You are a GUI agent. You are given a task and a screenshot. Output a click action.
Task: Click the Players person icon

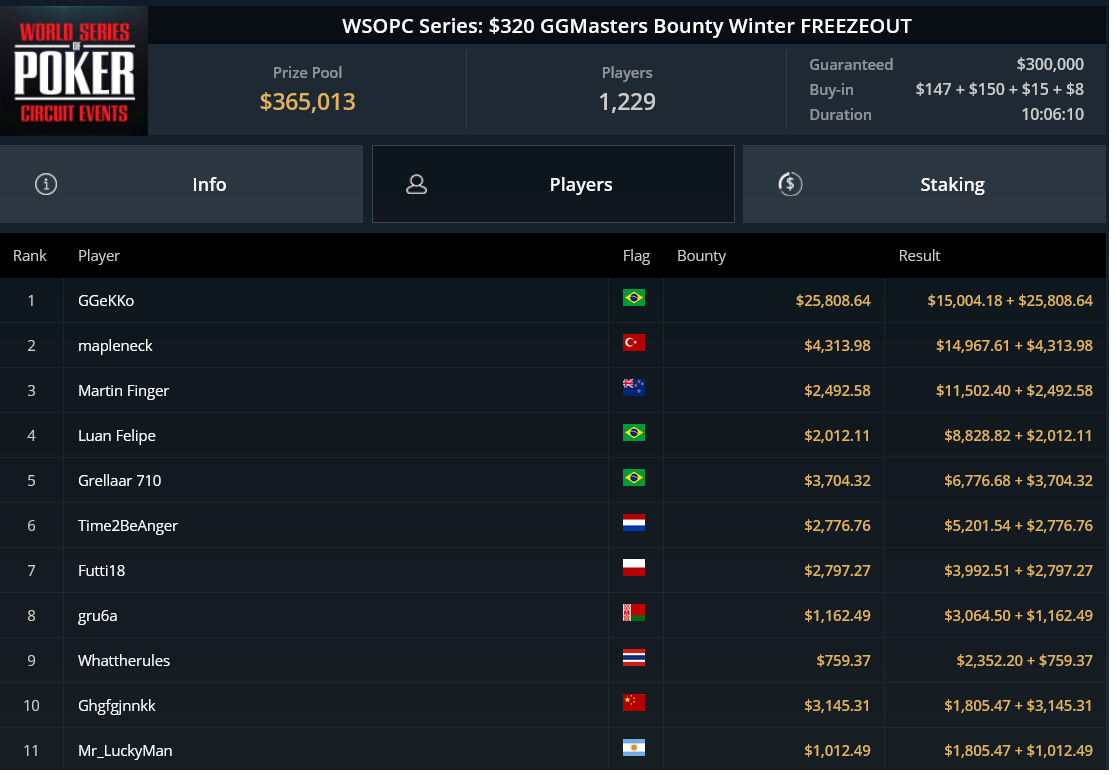(416, 184)
